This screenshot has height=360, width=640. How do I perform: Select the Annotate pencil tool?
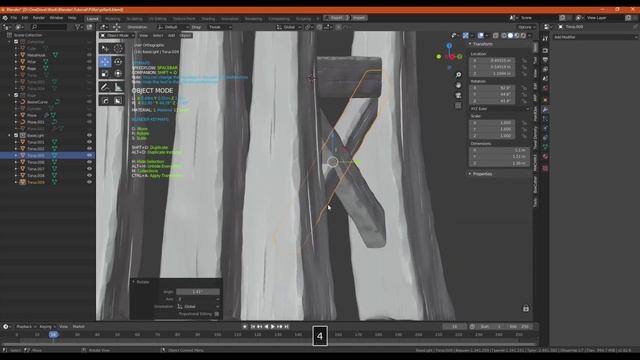coord(105,87)
